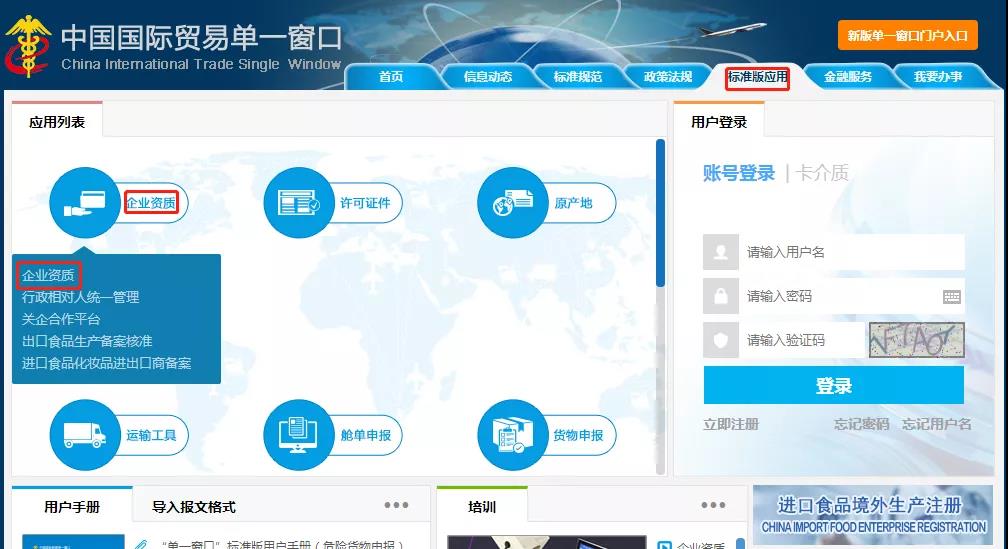Open 我要办事 tab

click(x=938, y=76)
